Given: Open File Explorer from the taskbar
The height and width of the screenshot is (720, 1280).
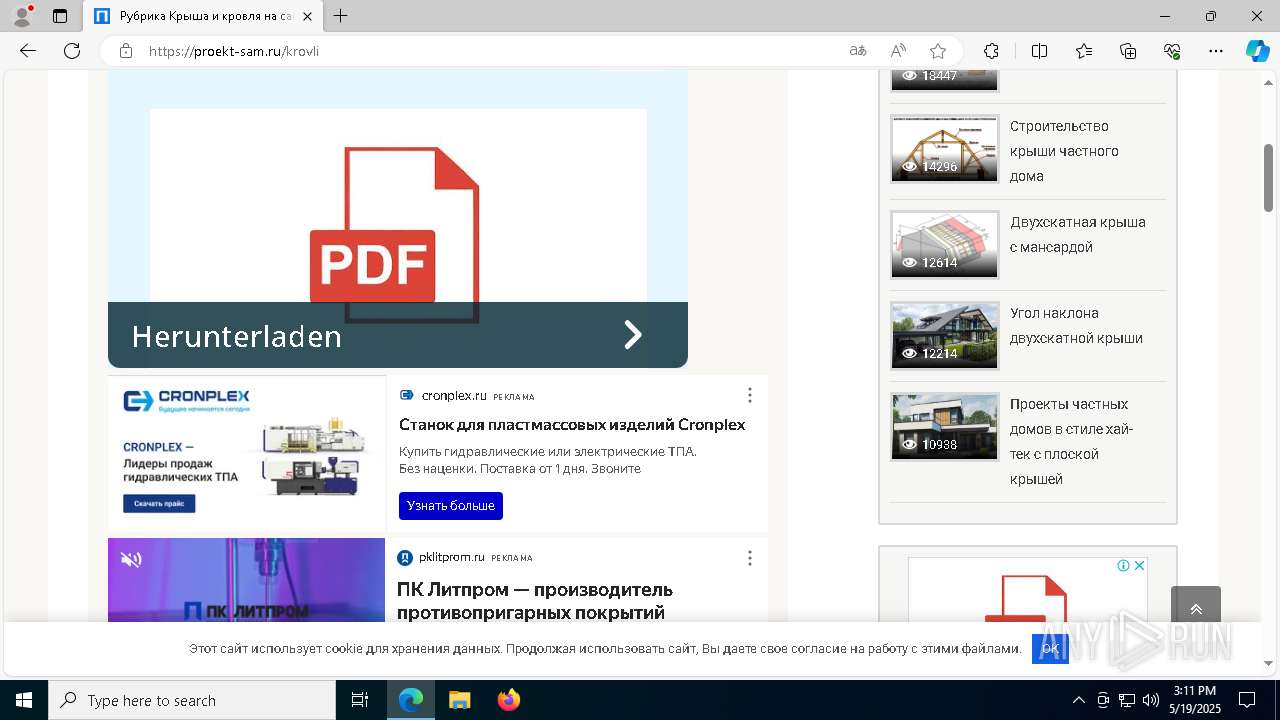Looking at the screenshot, I should coord(459,700).
